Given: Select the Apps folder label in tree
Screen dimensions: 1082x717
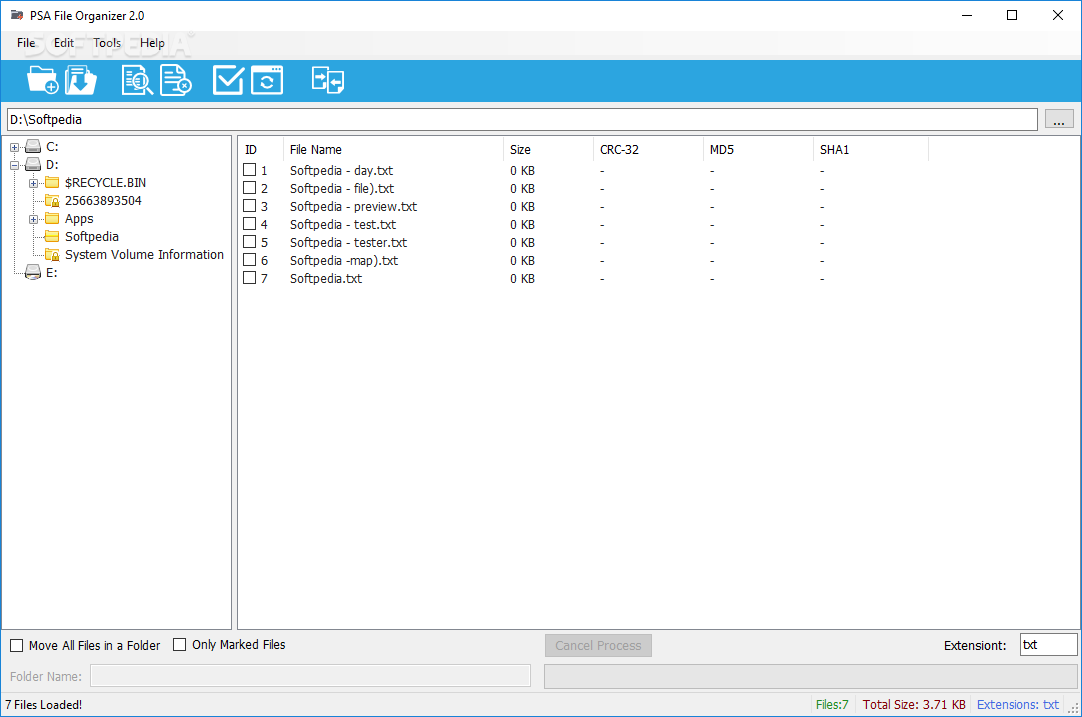Looking at the screenshot, I should click(79, 219).
